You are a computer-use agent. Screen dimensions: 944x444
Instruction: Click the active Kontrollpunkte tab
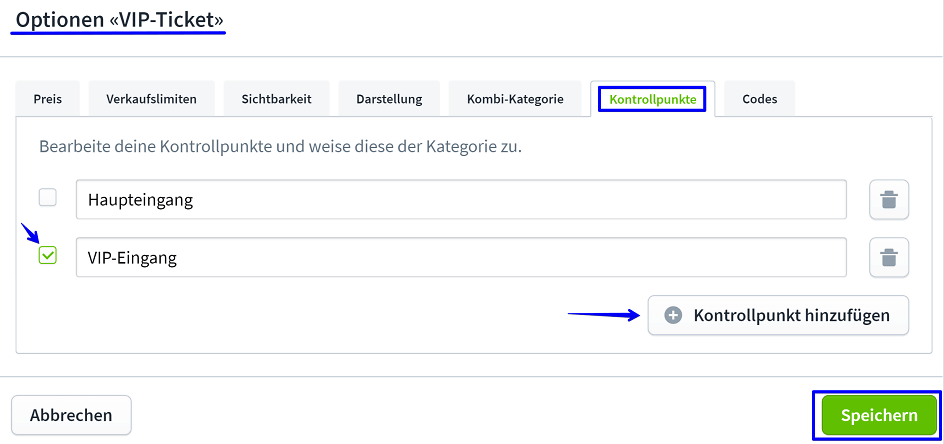tap(652, 99)
